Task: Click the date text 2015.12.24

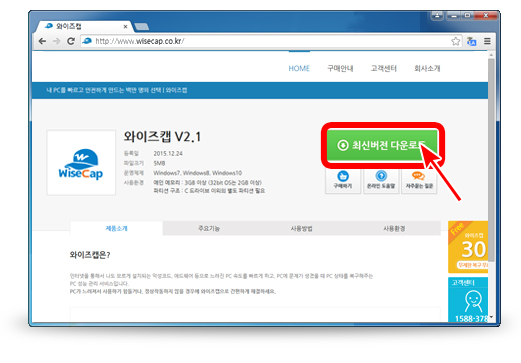Action: pos(168,153)
